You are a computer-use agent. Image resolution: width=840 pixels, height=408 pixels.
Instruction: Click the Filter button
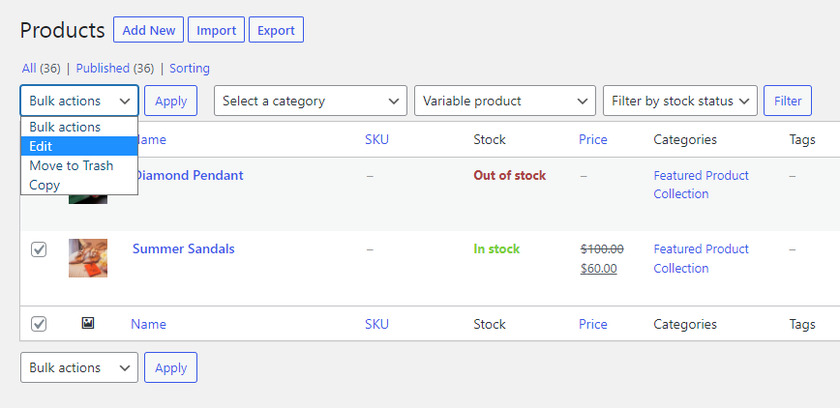pyautogui.click(x=788, y=101)
